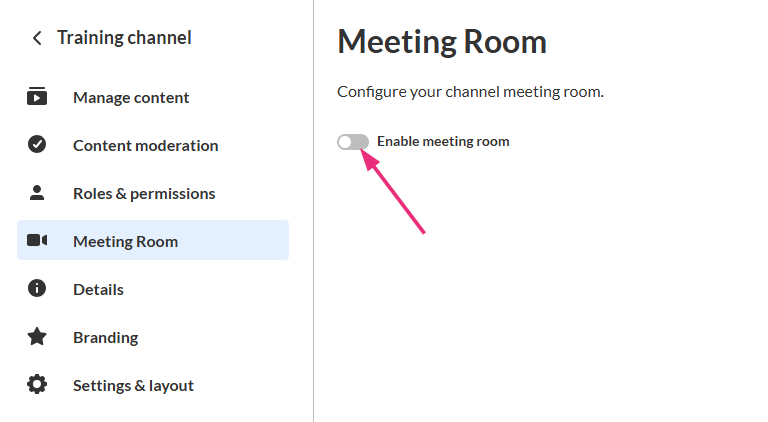
Task: Open the Manage content menu item
Action: click(x=131, y=97)
